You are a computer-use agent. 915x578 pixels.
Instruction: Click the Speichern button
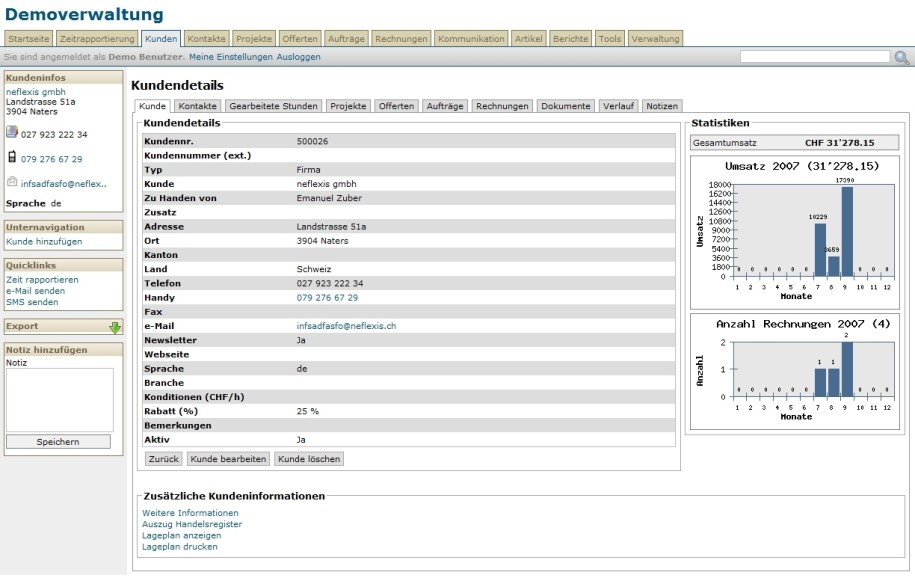pyautogui.click(x=58, y=441)
